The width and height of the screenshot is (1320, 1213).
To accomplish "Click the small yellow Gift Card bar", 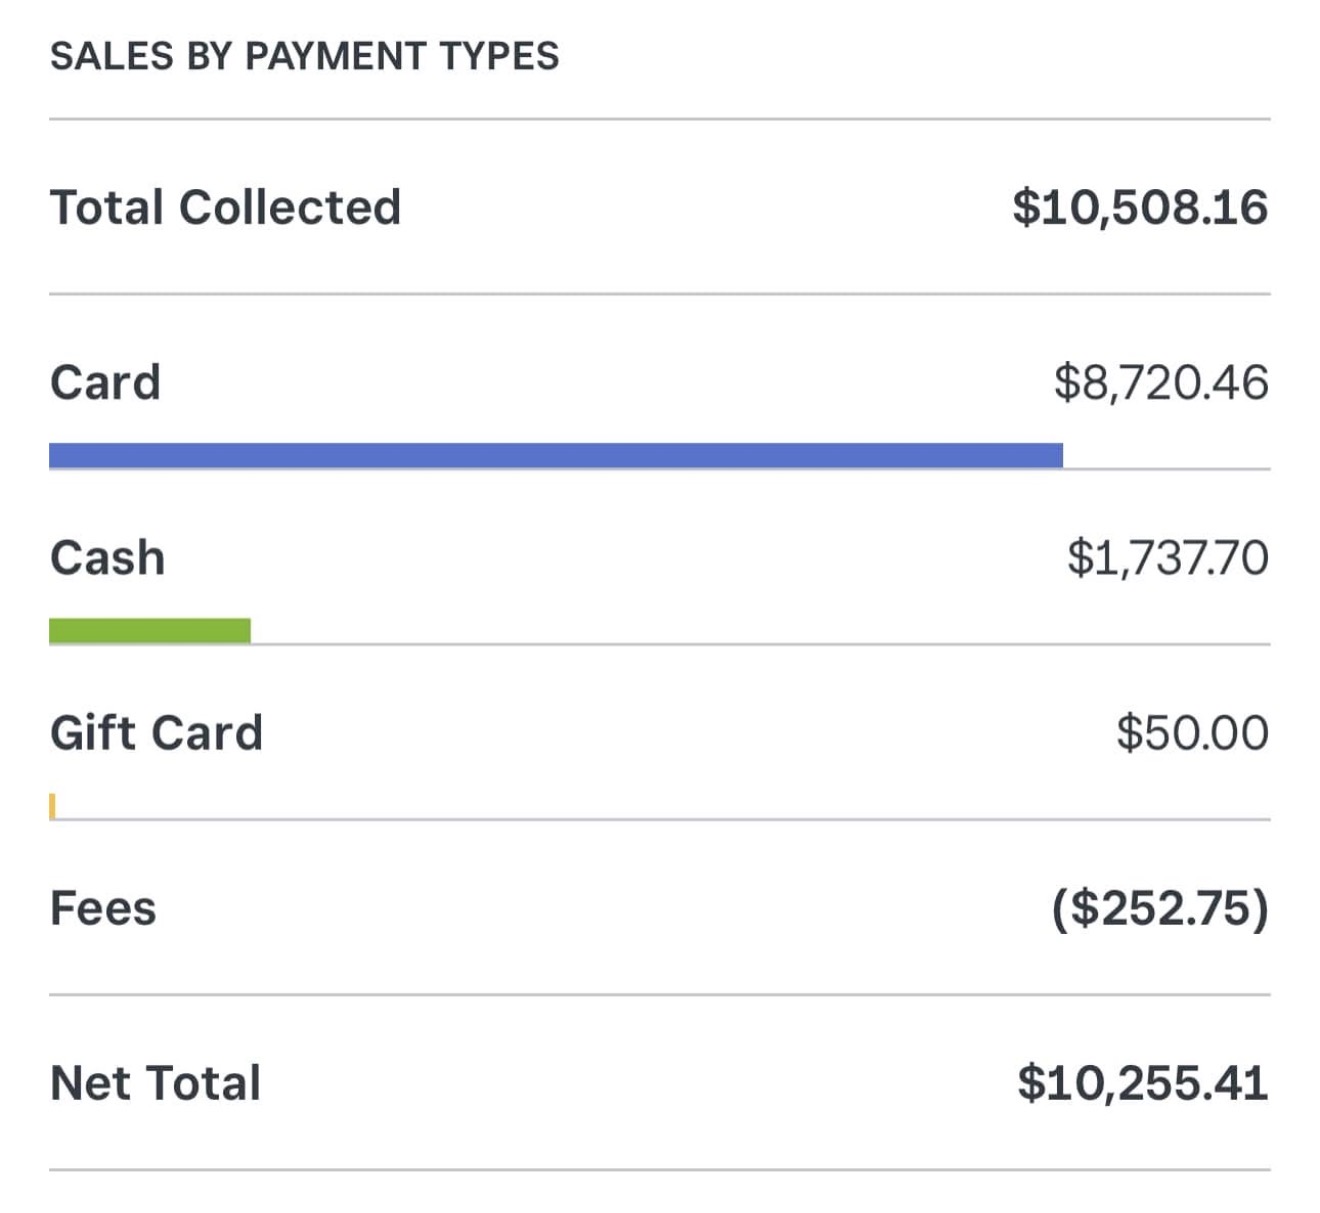I will pos(52,806).
